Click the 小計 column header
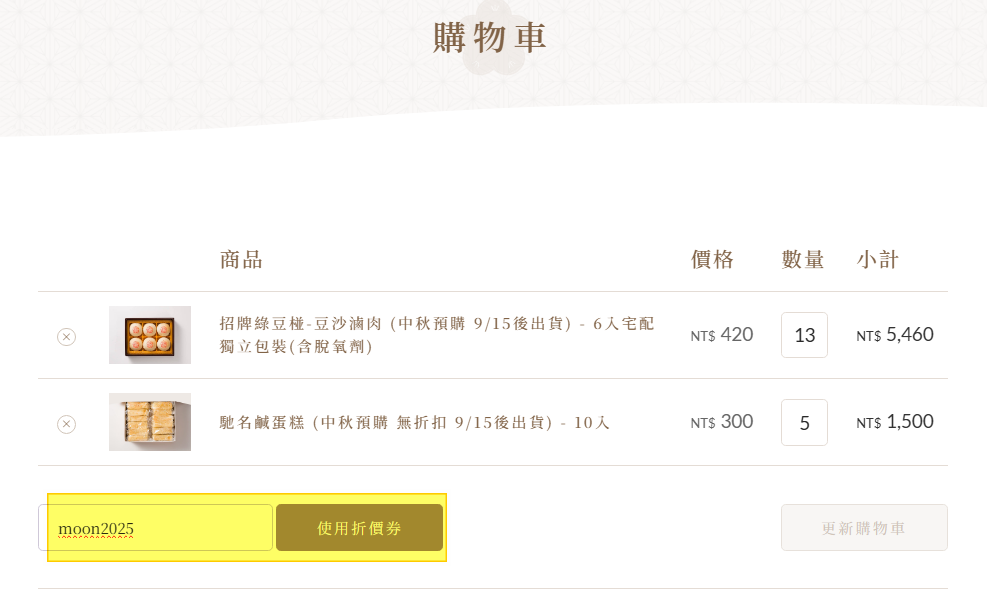Image resolution: width=987 pixels, height=604 pixels. click(878, 261)
